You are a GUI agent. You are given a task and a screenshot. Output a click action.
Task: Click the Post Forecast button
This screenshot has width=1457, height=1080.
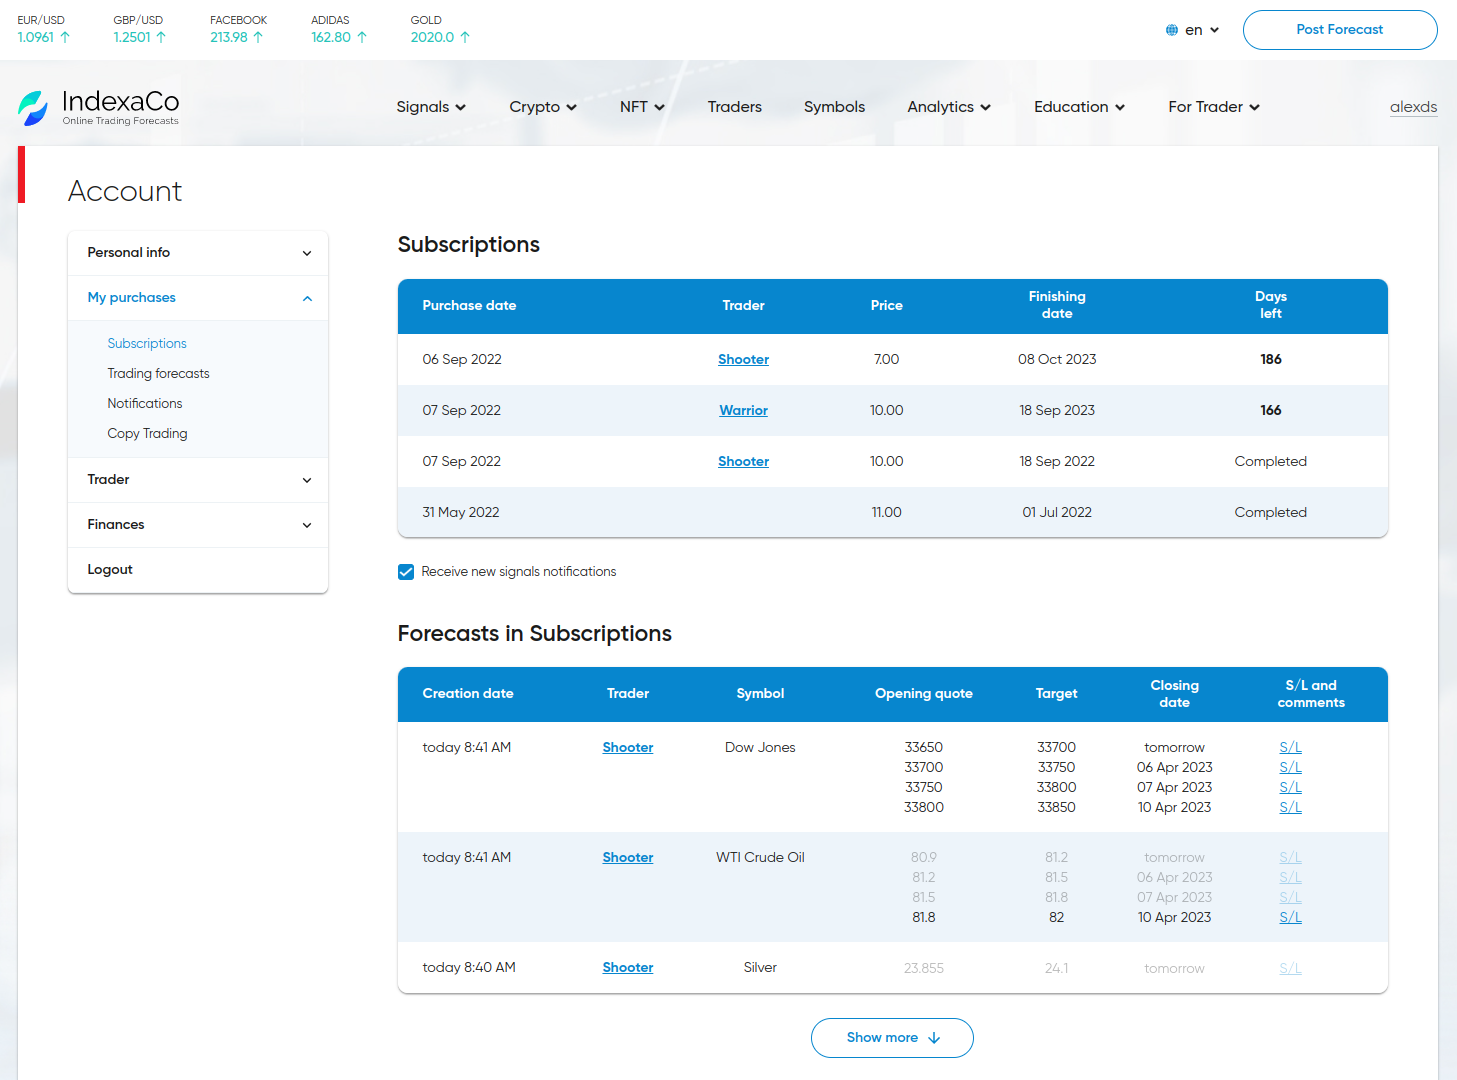tap(1340, 30)
